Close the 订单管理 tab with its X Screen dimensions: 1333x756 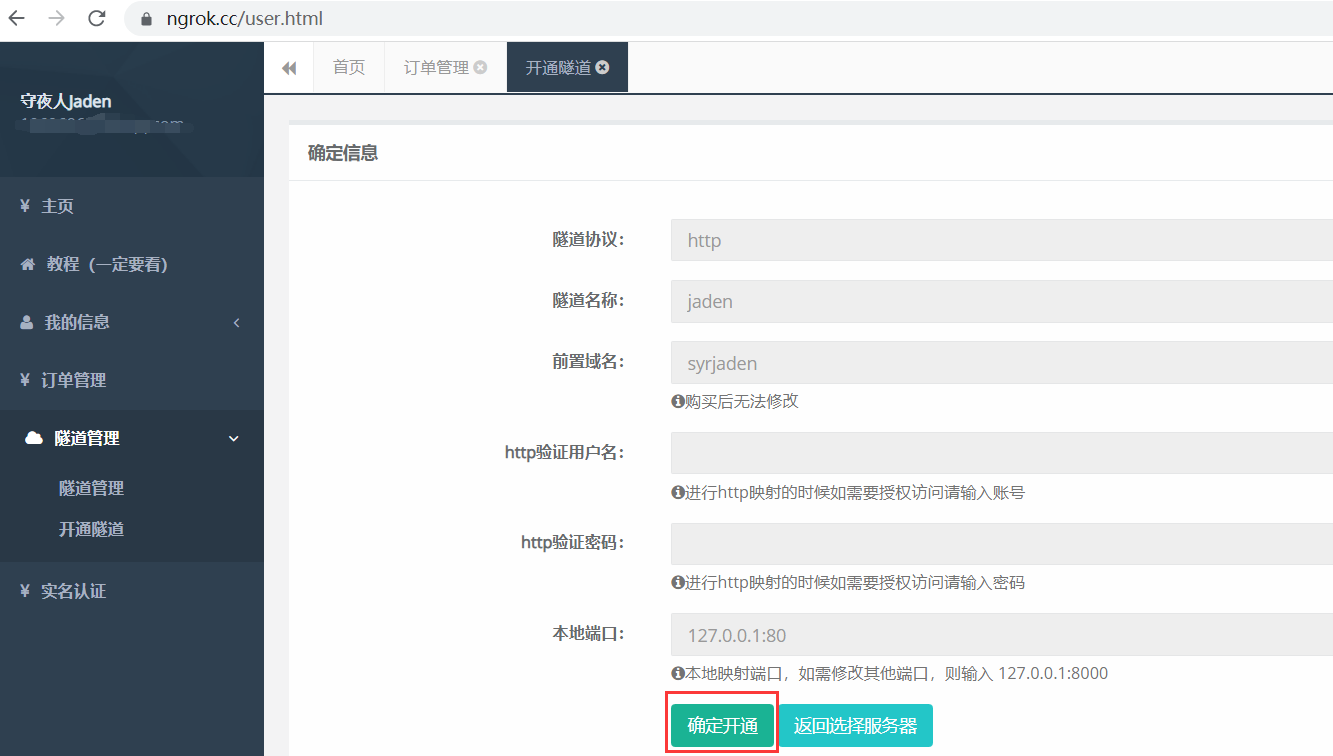coord(480,67)
